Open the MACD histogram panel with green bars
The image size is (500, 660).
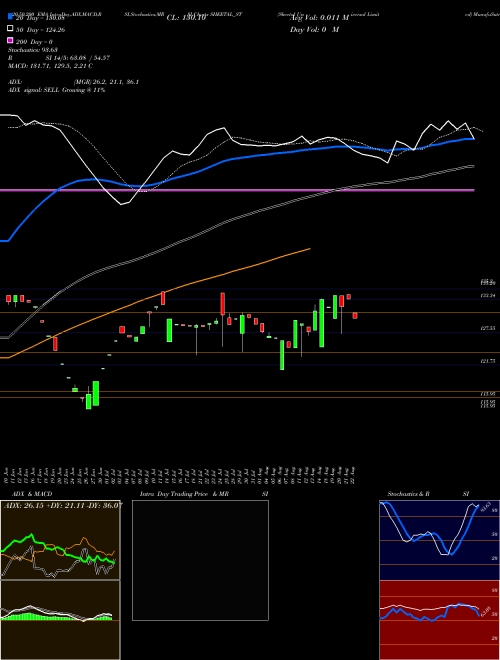point(60,620)
